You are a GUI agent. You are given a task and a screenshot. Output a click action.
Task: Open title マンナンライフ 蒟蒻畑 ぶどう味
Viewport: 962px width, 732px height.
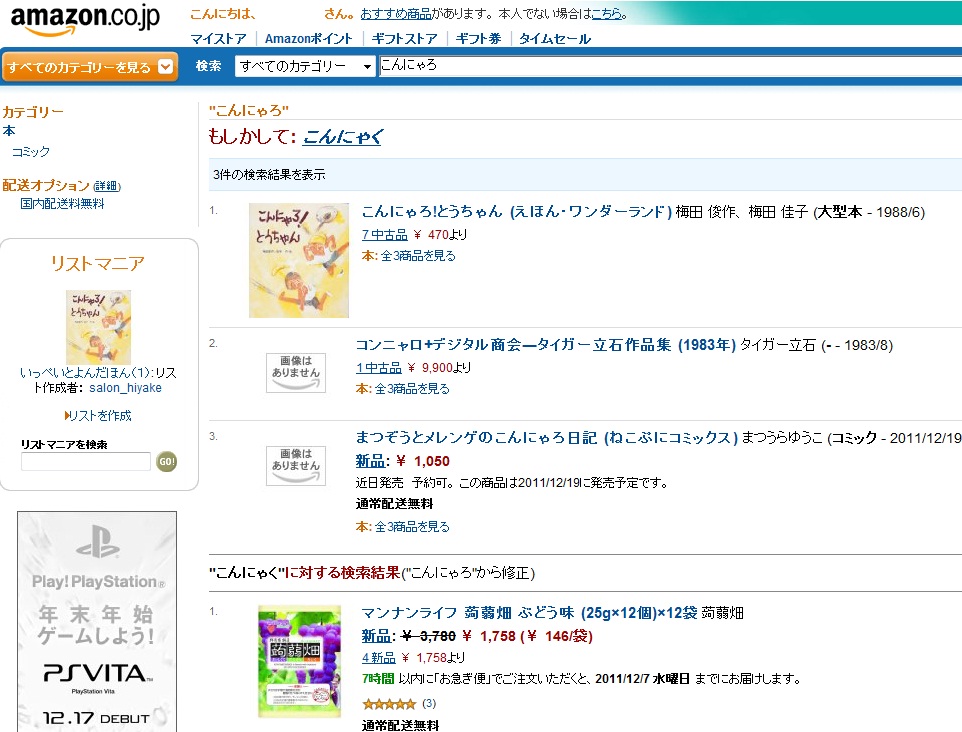point(529,613)
